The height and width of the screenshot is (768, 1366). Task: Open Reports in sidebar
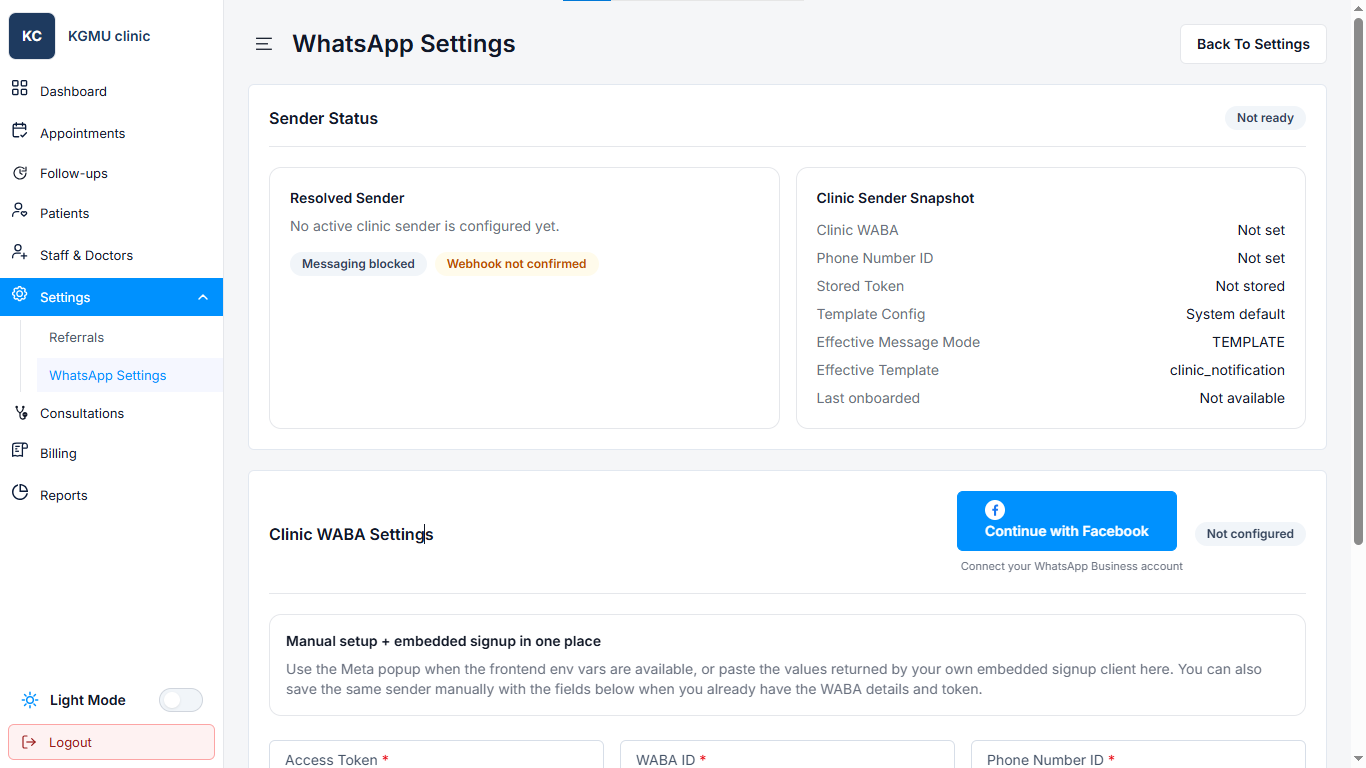point(111,495)
